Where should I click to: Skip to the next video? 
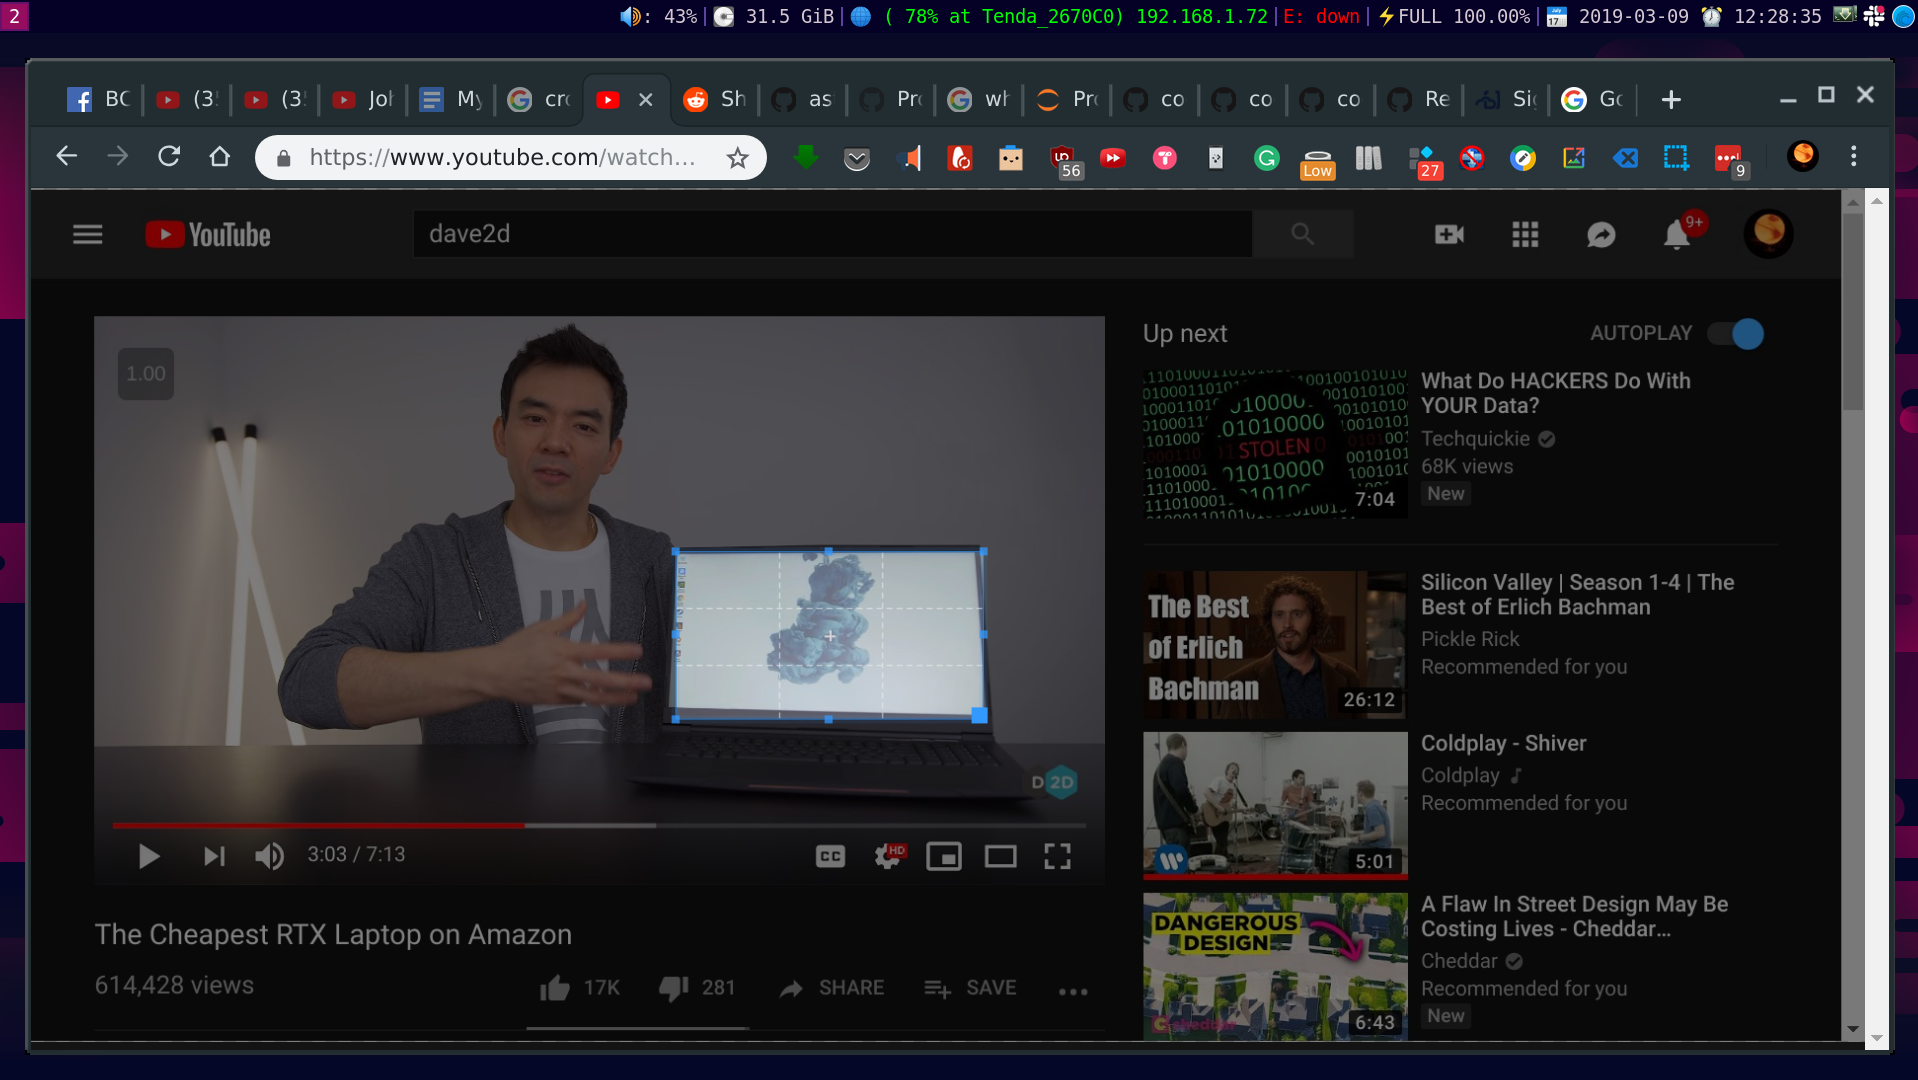[214, 856]
